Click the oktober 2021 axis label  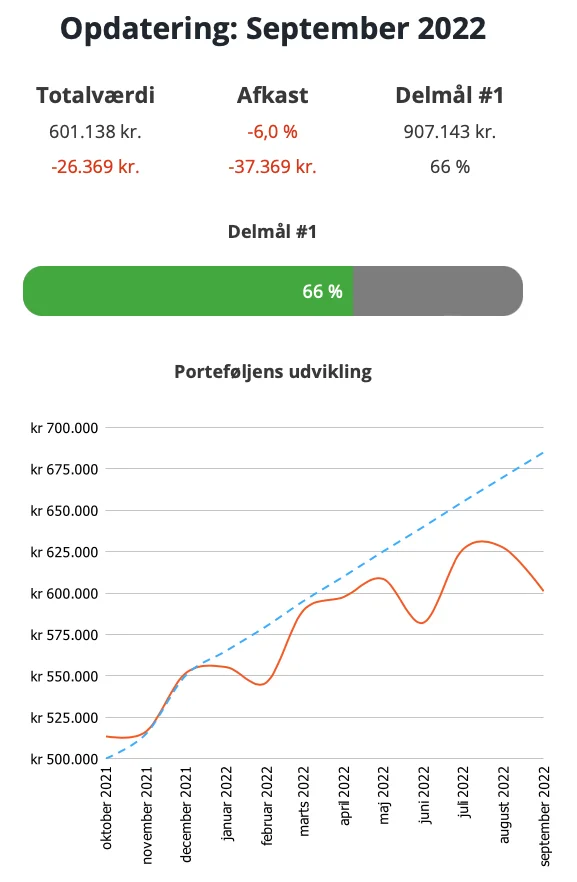pos(107,808)
